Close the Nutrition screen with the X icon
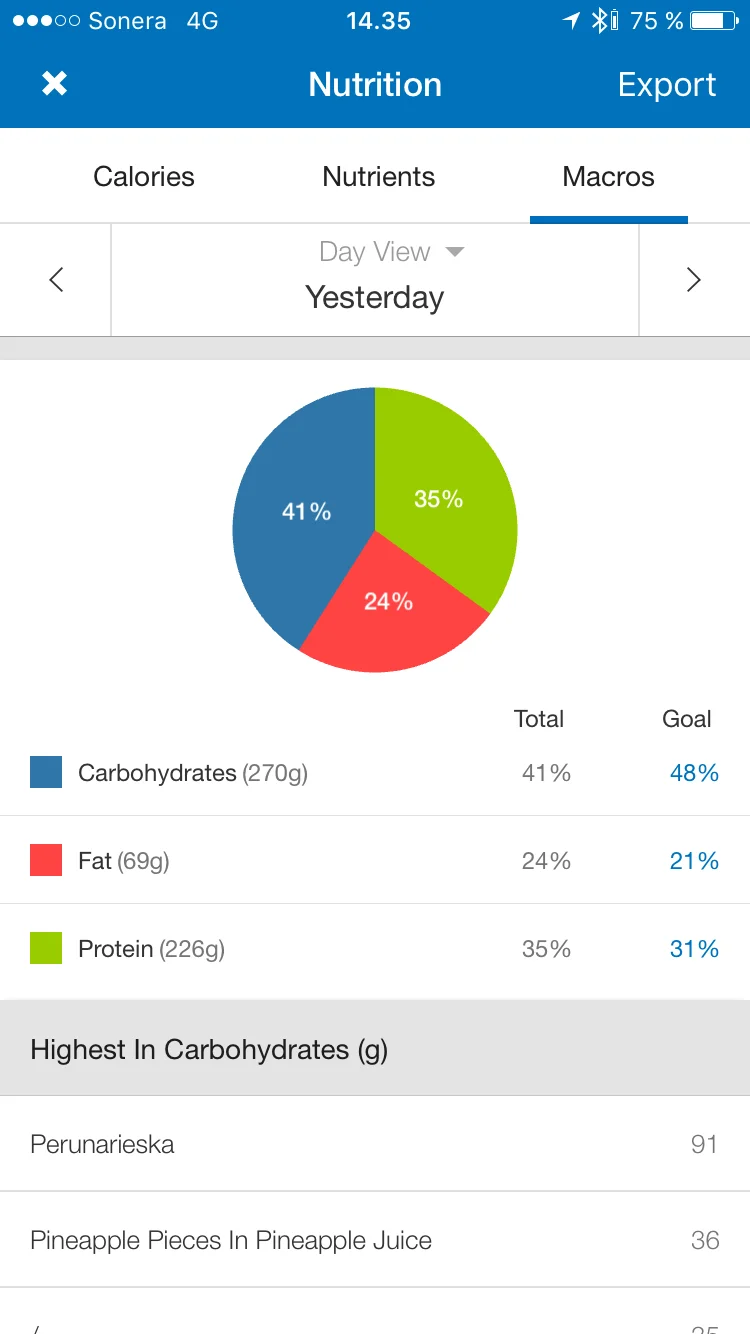 (54, 84)
